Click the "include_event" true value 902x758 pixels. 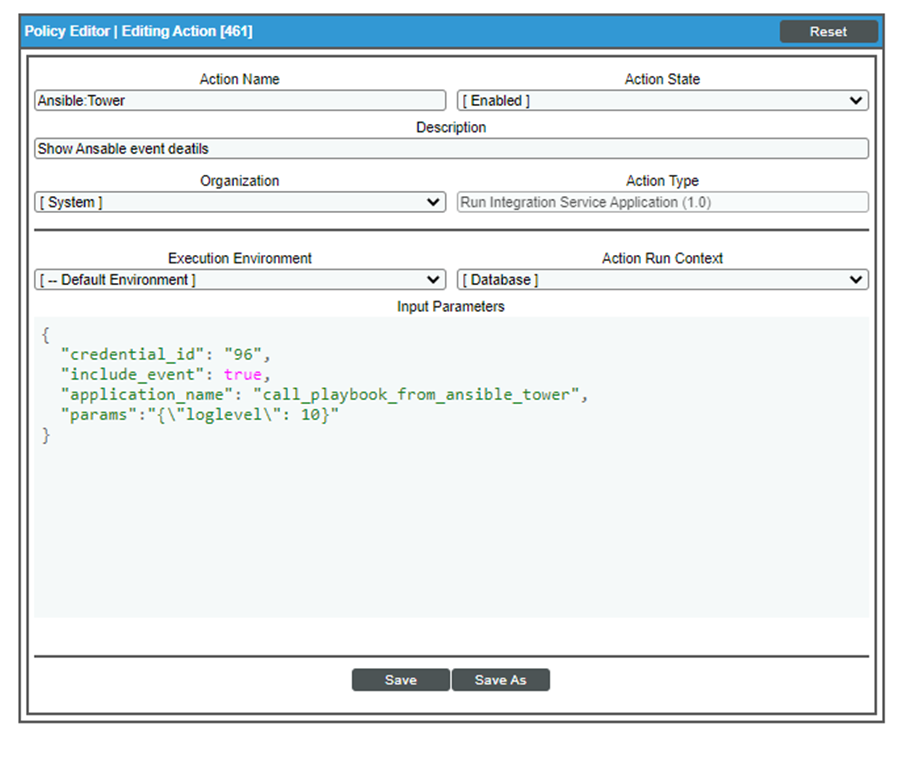click(x=243, y=374)
